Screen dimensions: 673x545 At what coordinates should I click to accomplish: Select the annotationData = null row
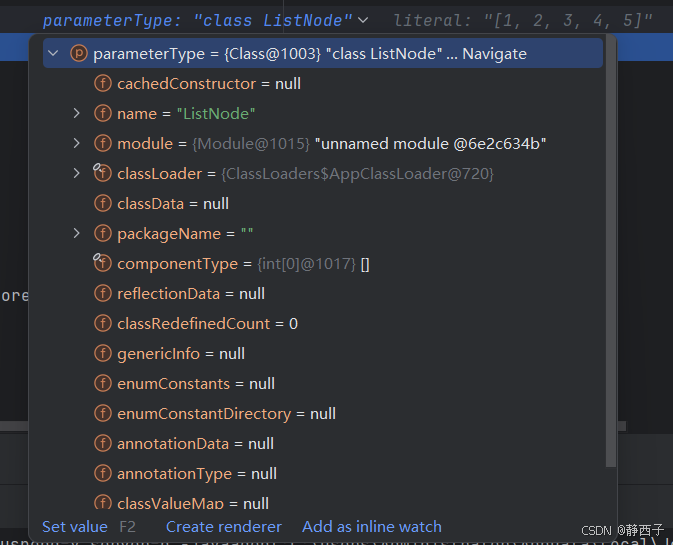click(323, 444)
